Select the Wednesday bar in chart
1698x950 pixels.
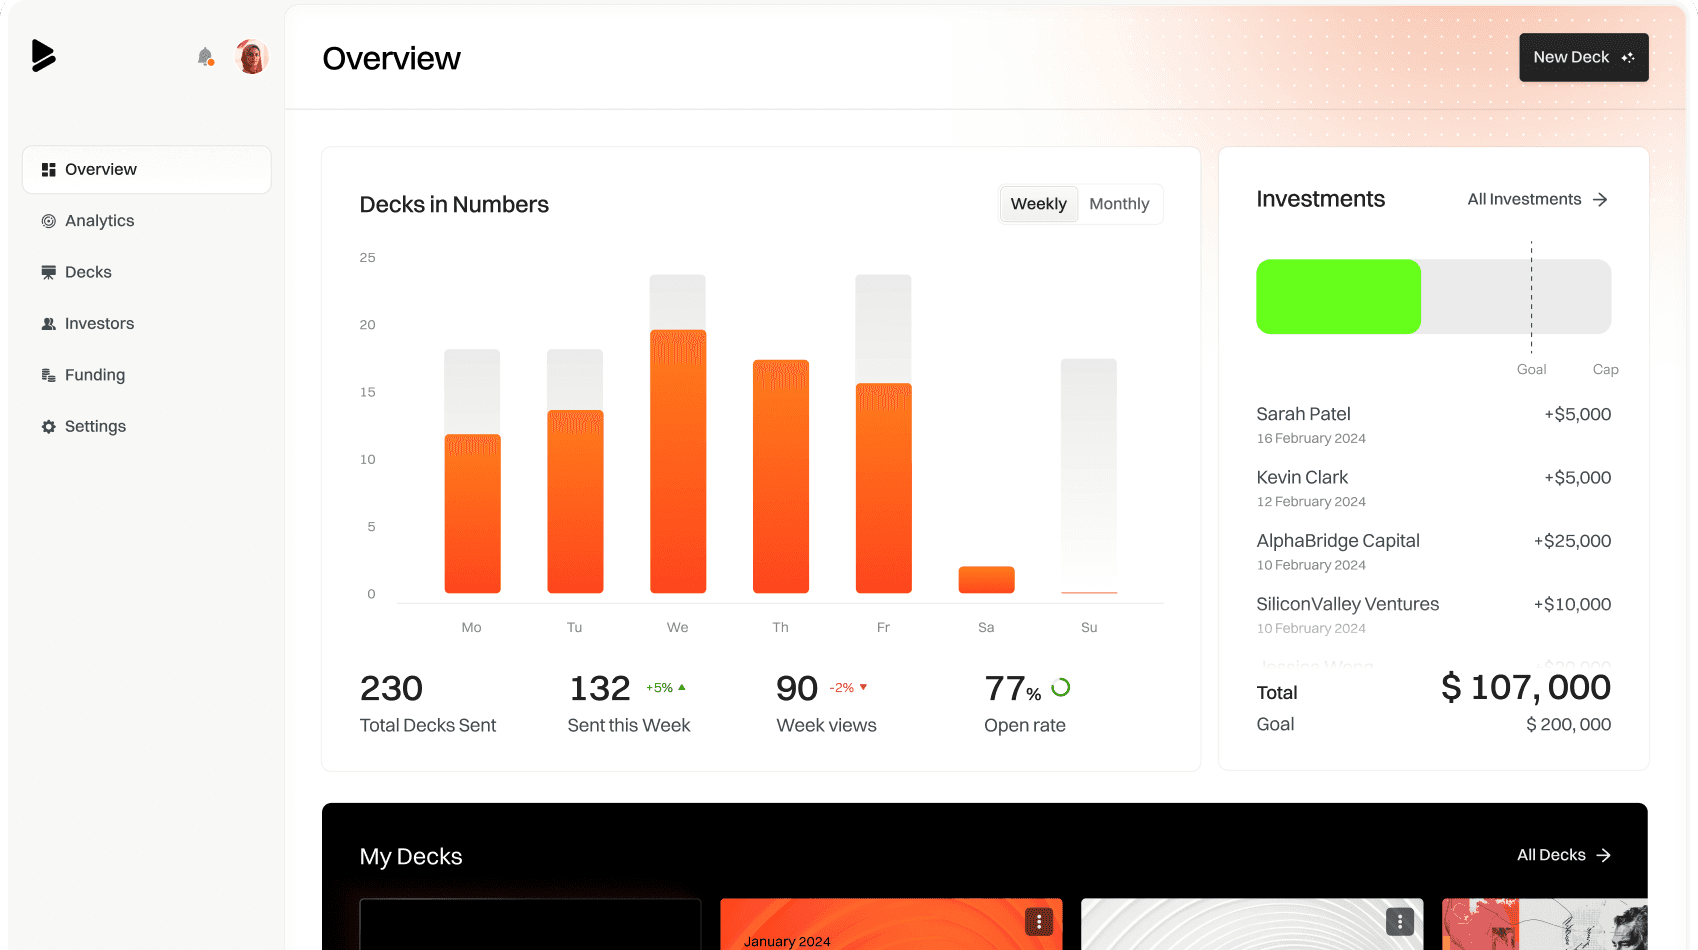point(678,462)
